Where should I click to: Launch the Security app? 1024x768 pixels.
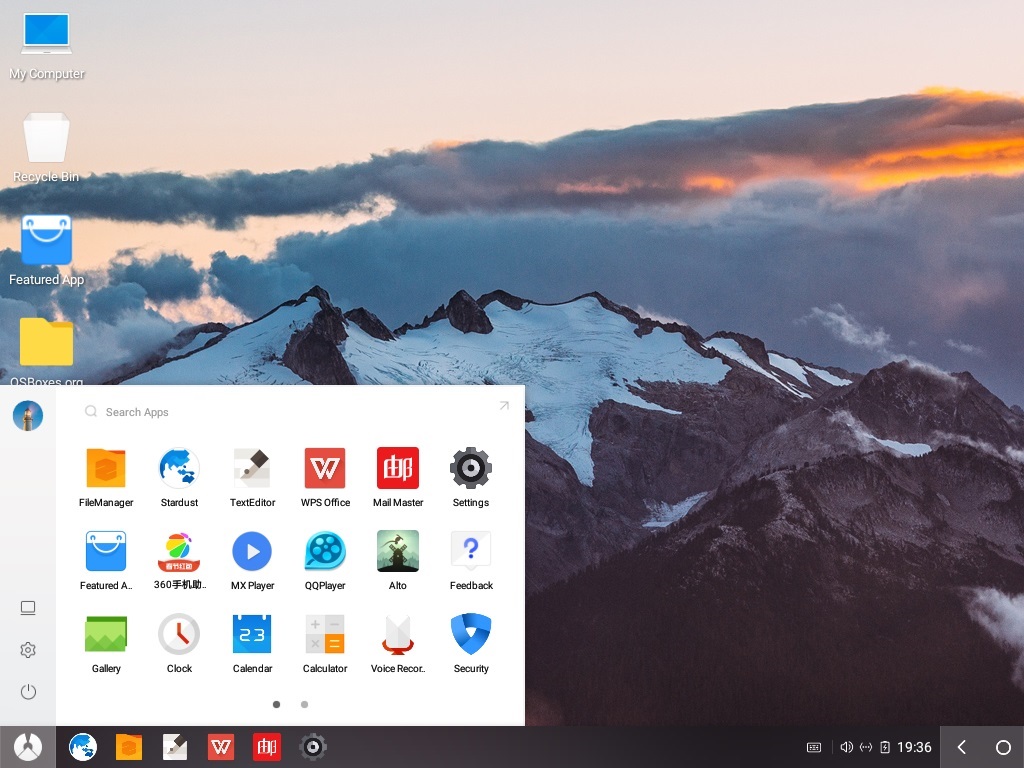pyautogui.click(x=471, y=635)
